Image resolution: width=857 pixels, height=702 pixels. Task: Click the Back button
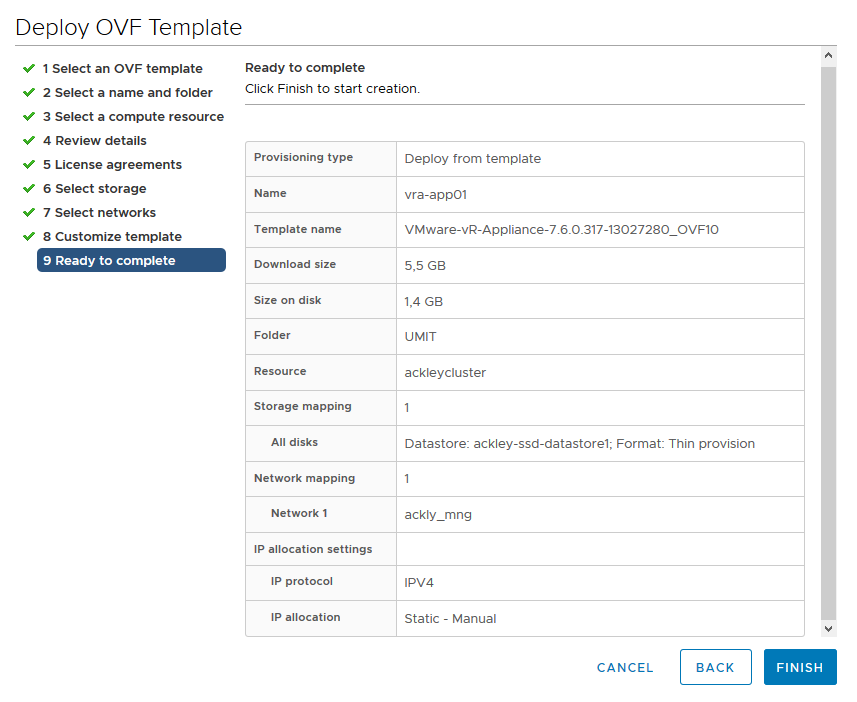(715, 667)
